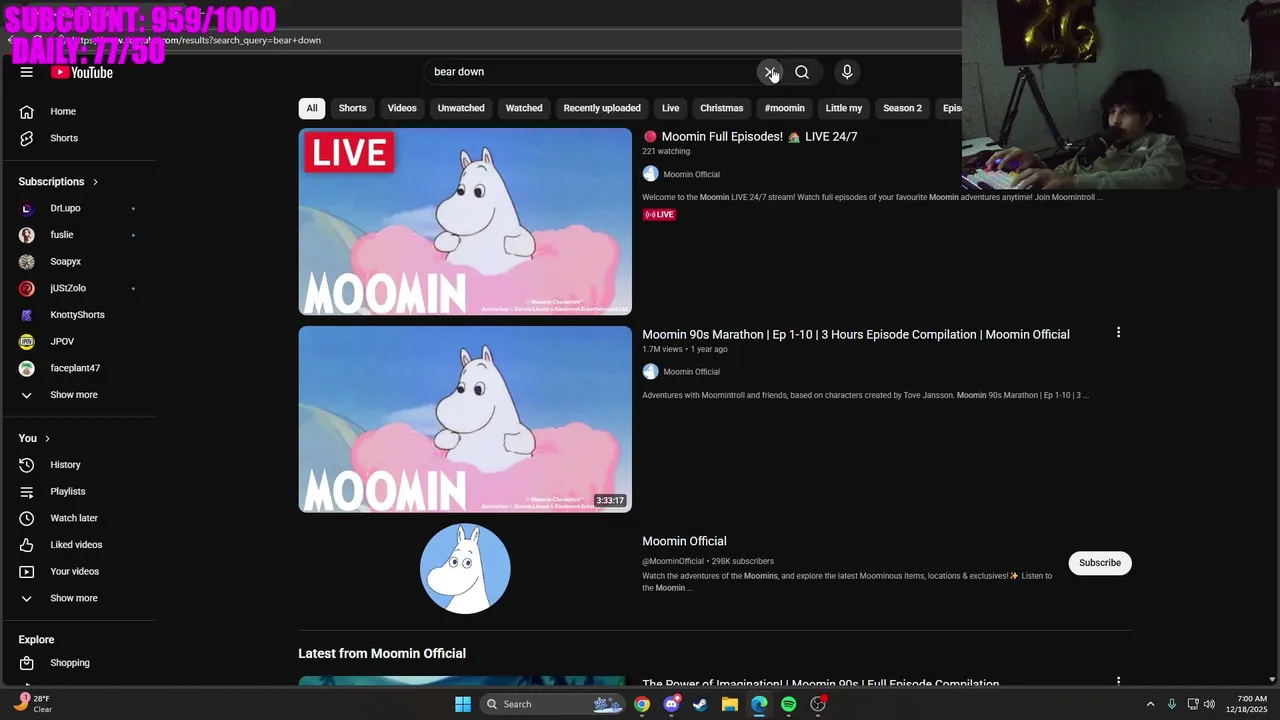1280x720 pixels.
Task: Open the Moomin LIVE 24/7 thumbnail
Action: click(465, 221)
